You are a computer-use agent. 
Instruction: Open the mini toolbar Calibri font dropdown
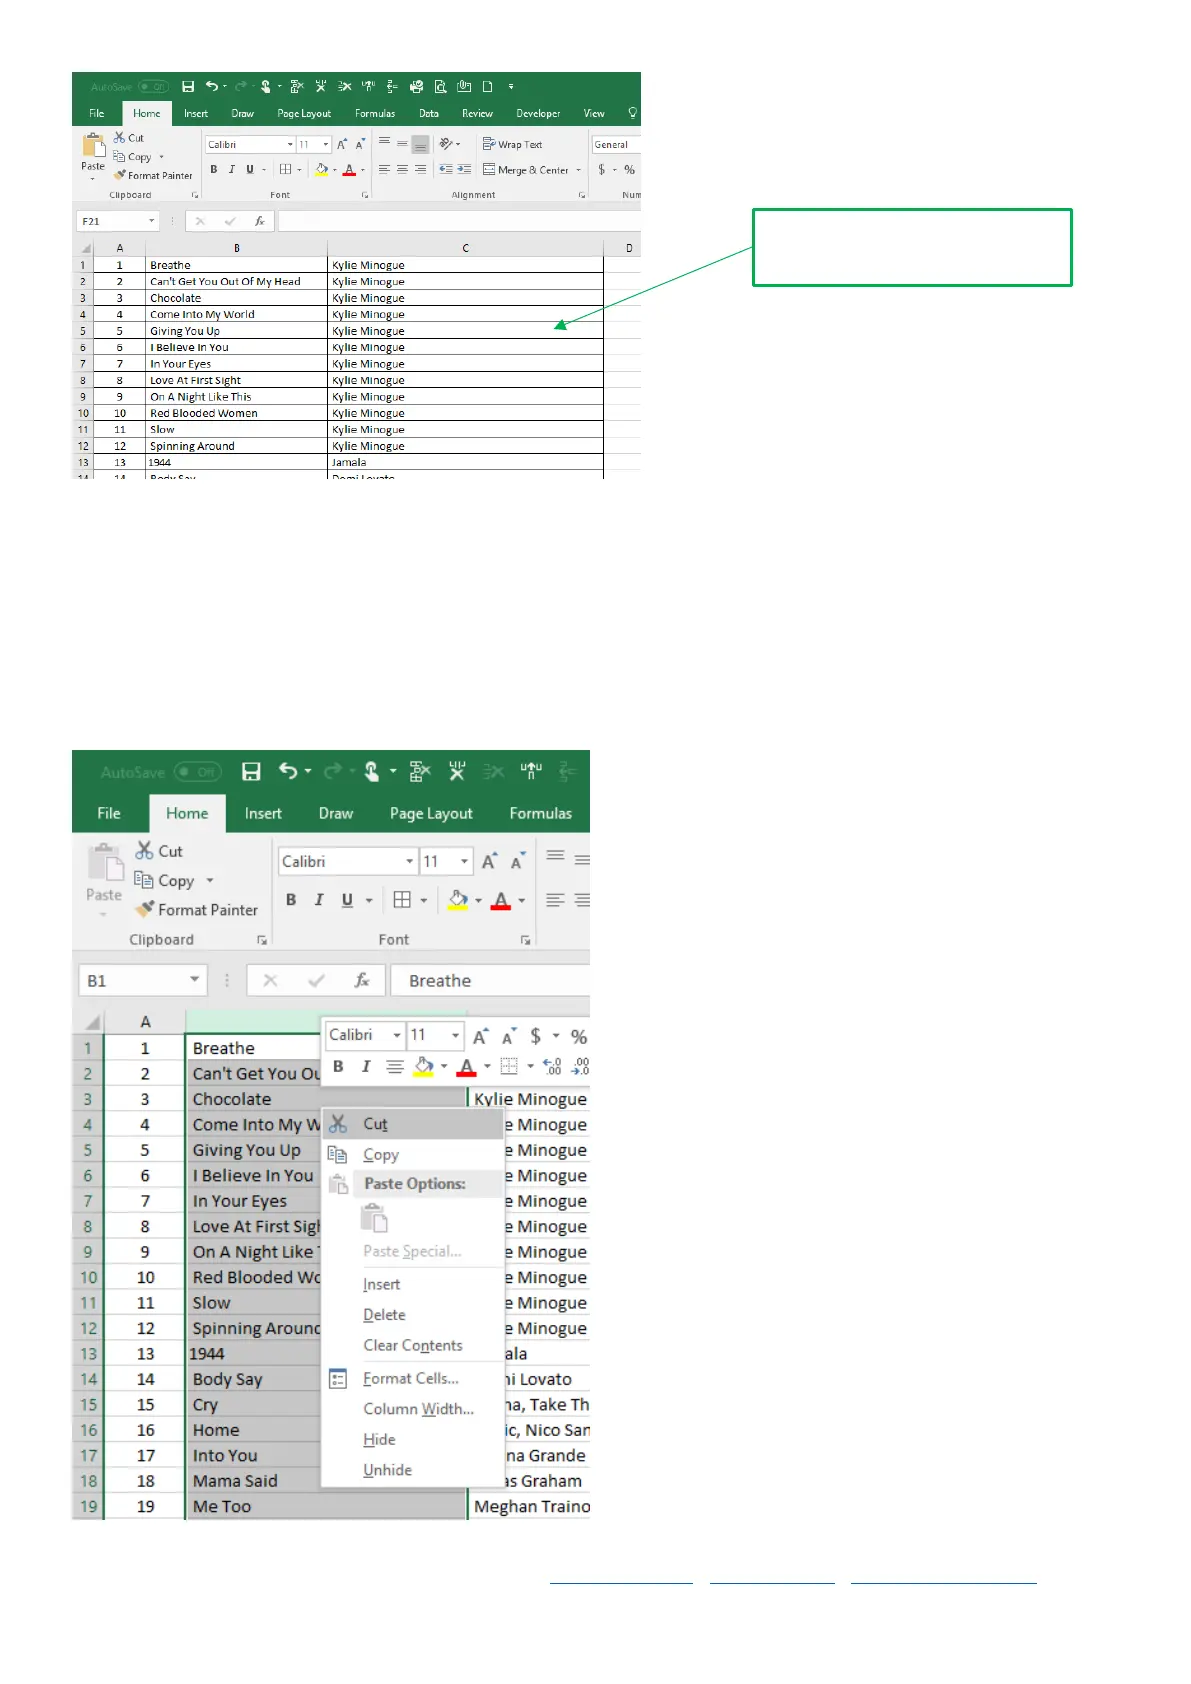pyautogui.click(x=397, y=1035)
